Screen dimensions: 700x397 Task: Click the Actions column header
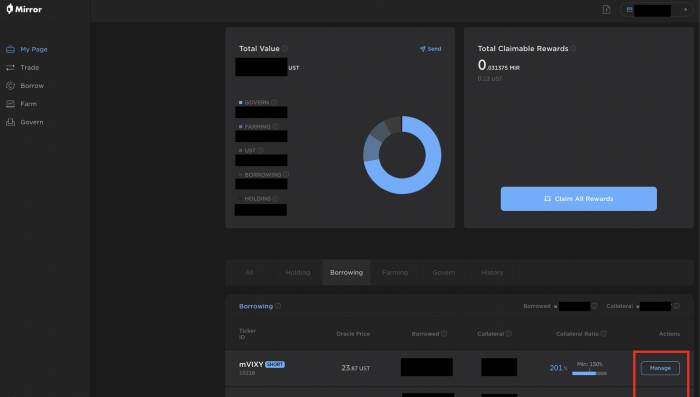669,334
